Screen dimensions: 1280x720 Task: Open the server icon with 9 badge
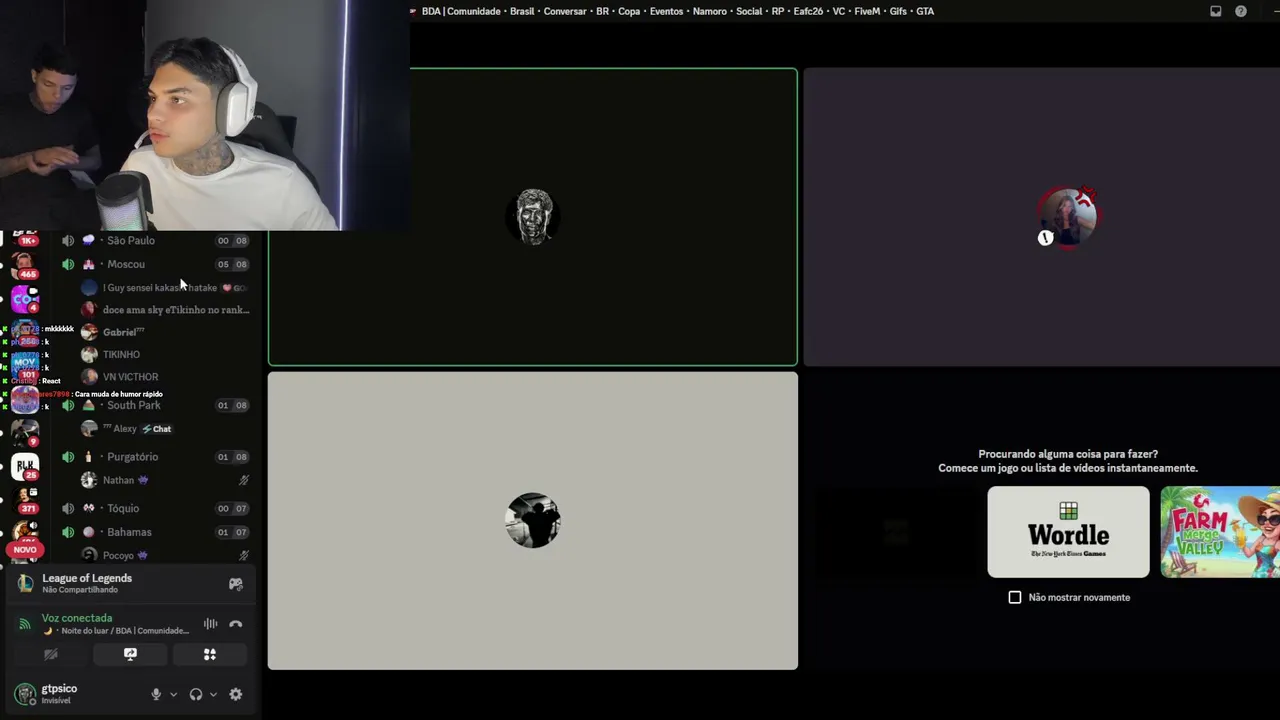coord(25,432)
